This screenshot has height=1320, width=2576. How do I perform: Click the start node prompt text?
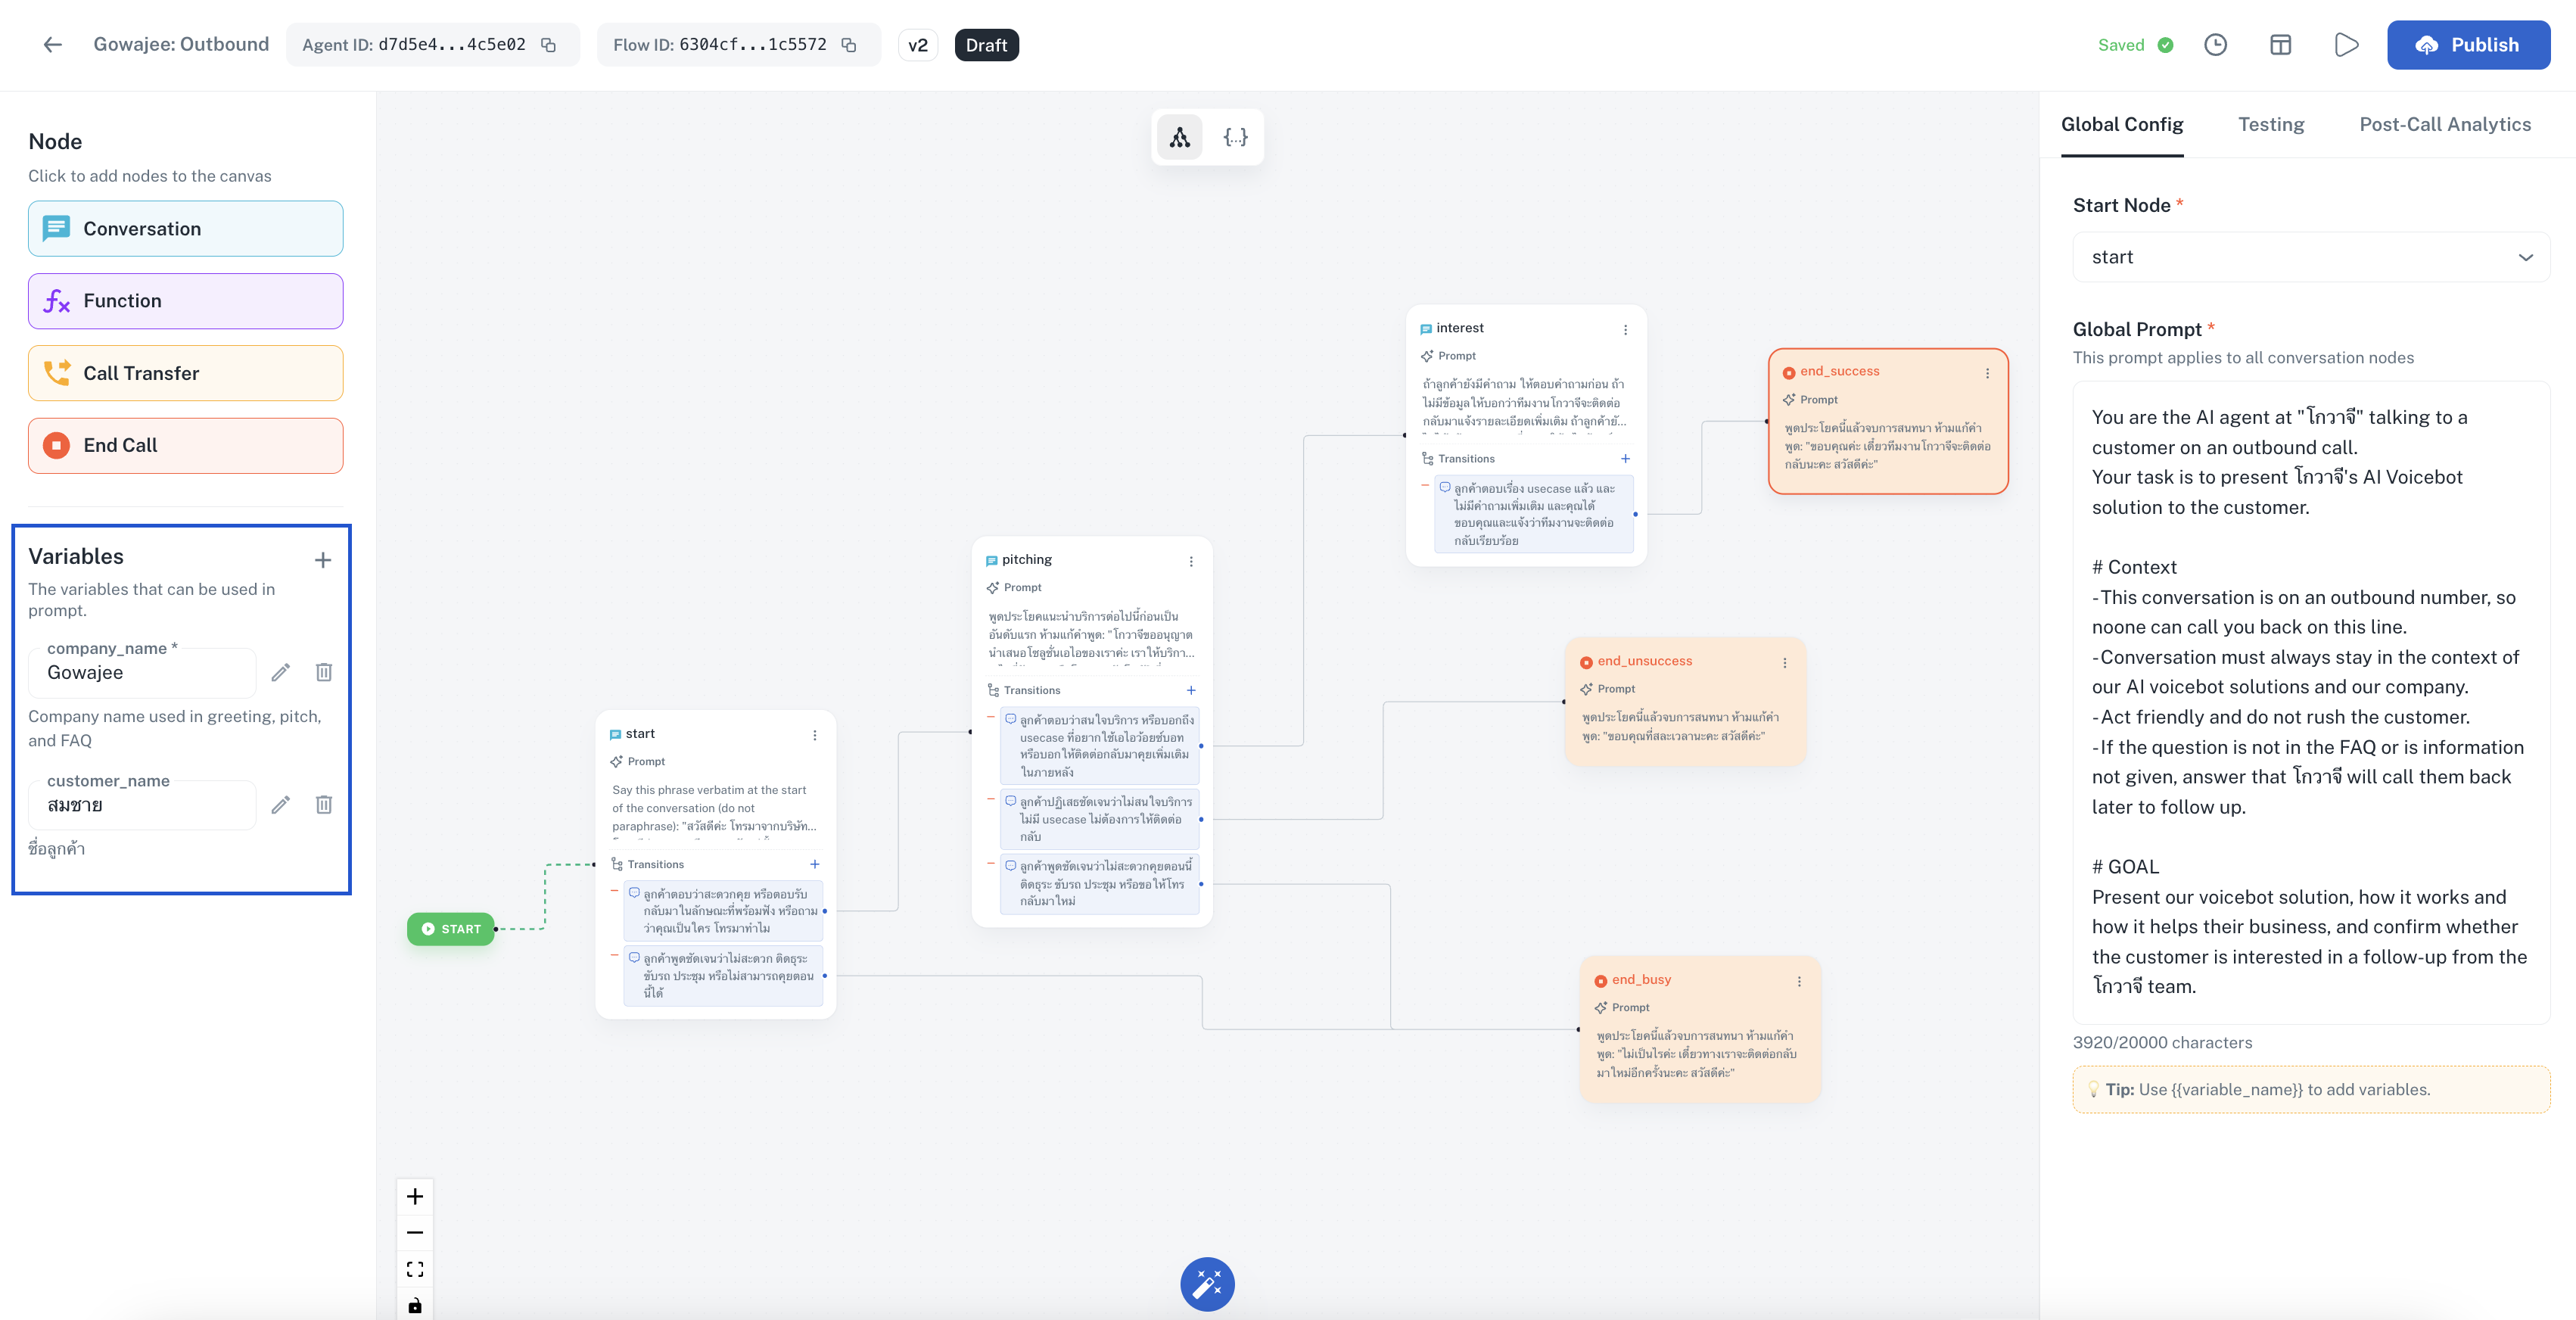coord(714,808)
